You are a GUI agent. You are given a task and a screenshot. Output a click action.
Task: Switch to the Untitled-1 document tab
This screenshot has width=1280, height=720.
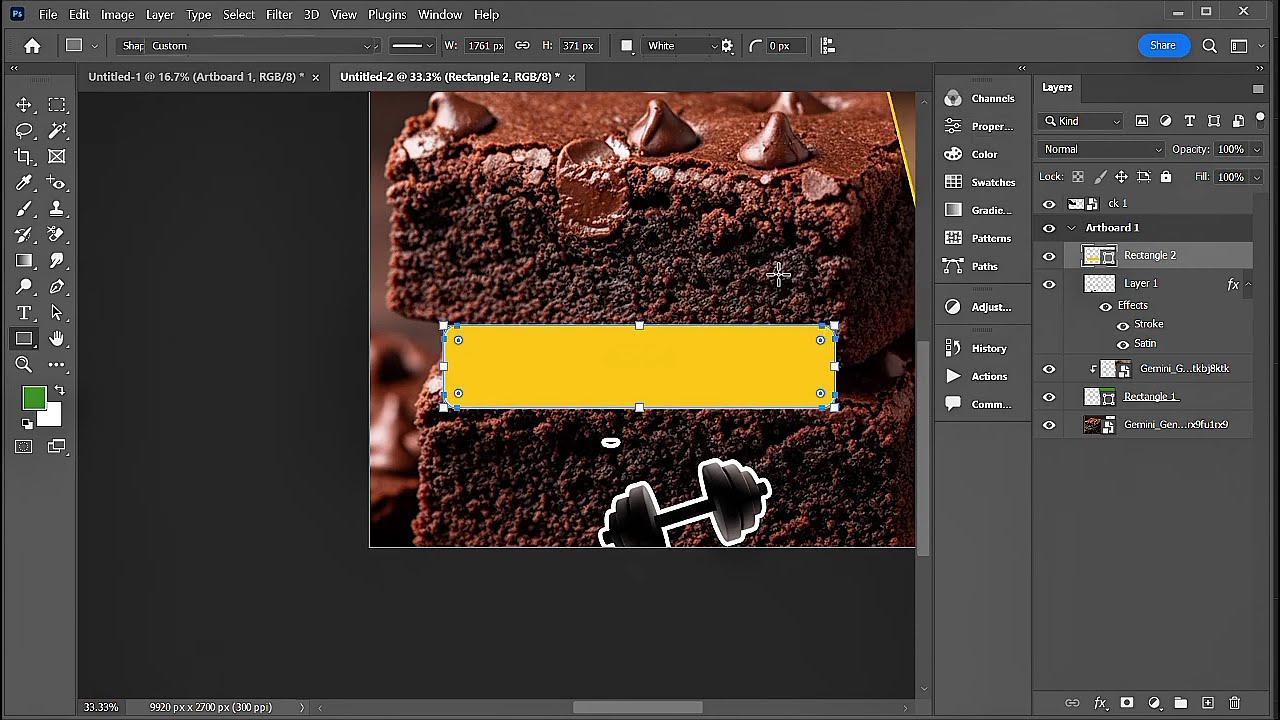point(196,77)
